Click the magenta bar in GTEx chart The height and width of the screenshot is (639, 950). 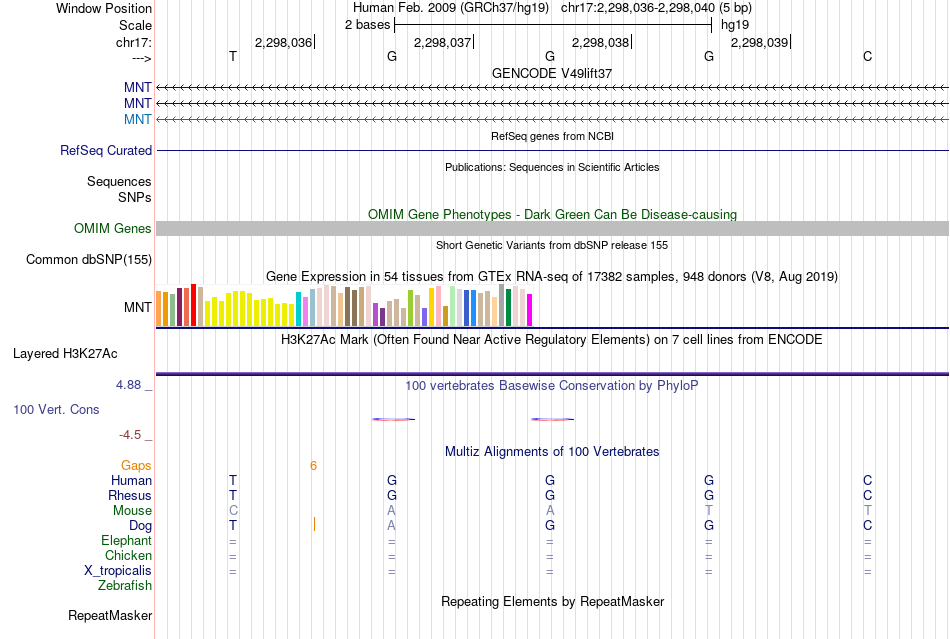pos(530,310)
